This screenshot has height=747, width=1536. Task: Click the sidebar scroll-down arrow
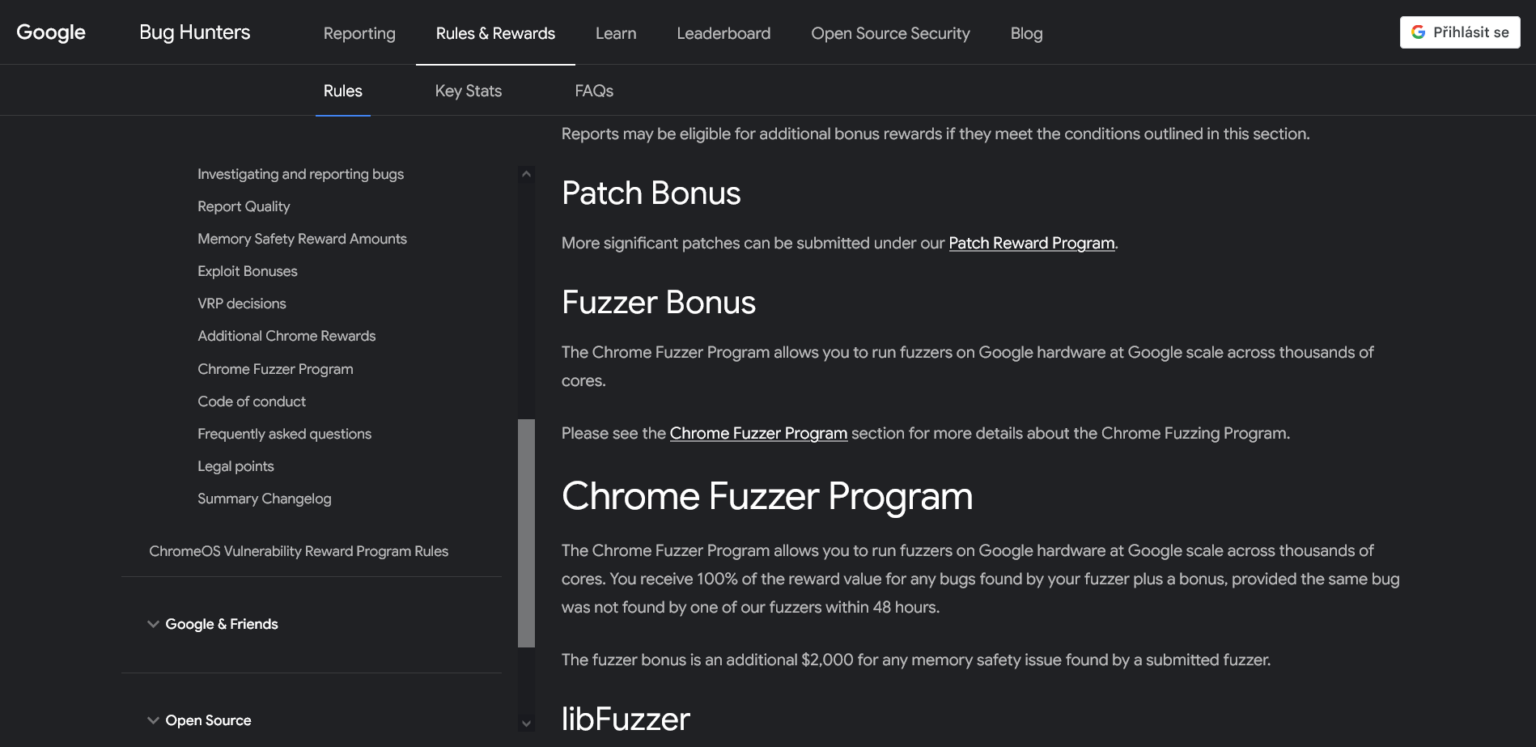526,722
